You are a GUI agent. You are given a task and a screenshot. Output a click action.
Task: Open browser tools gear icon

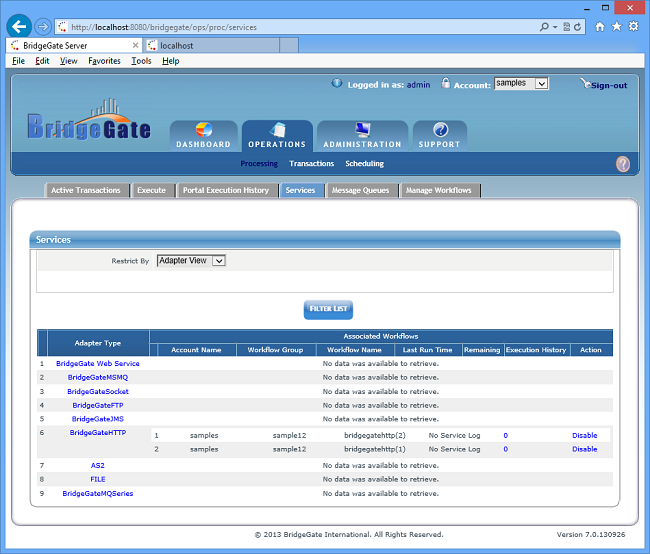point(633,27)
